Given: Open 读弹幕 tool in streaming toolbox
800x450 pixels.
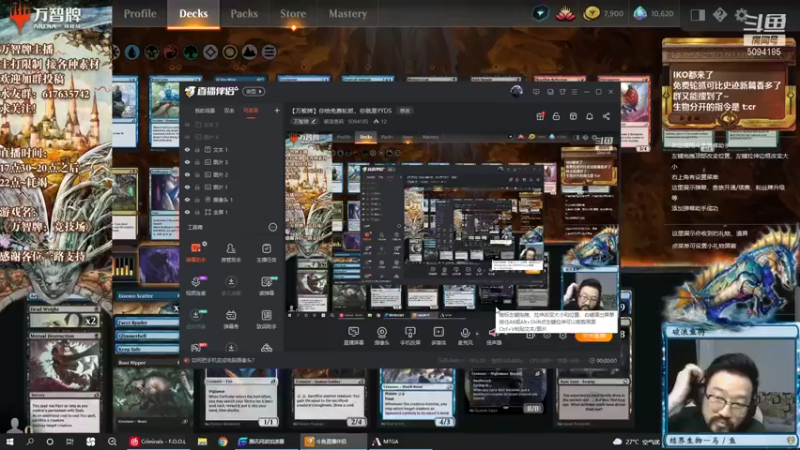Looking at the screenshot, I should point(266,286).
